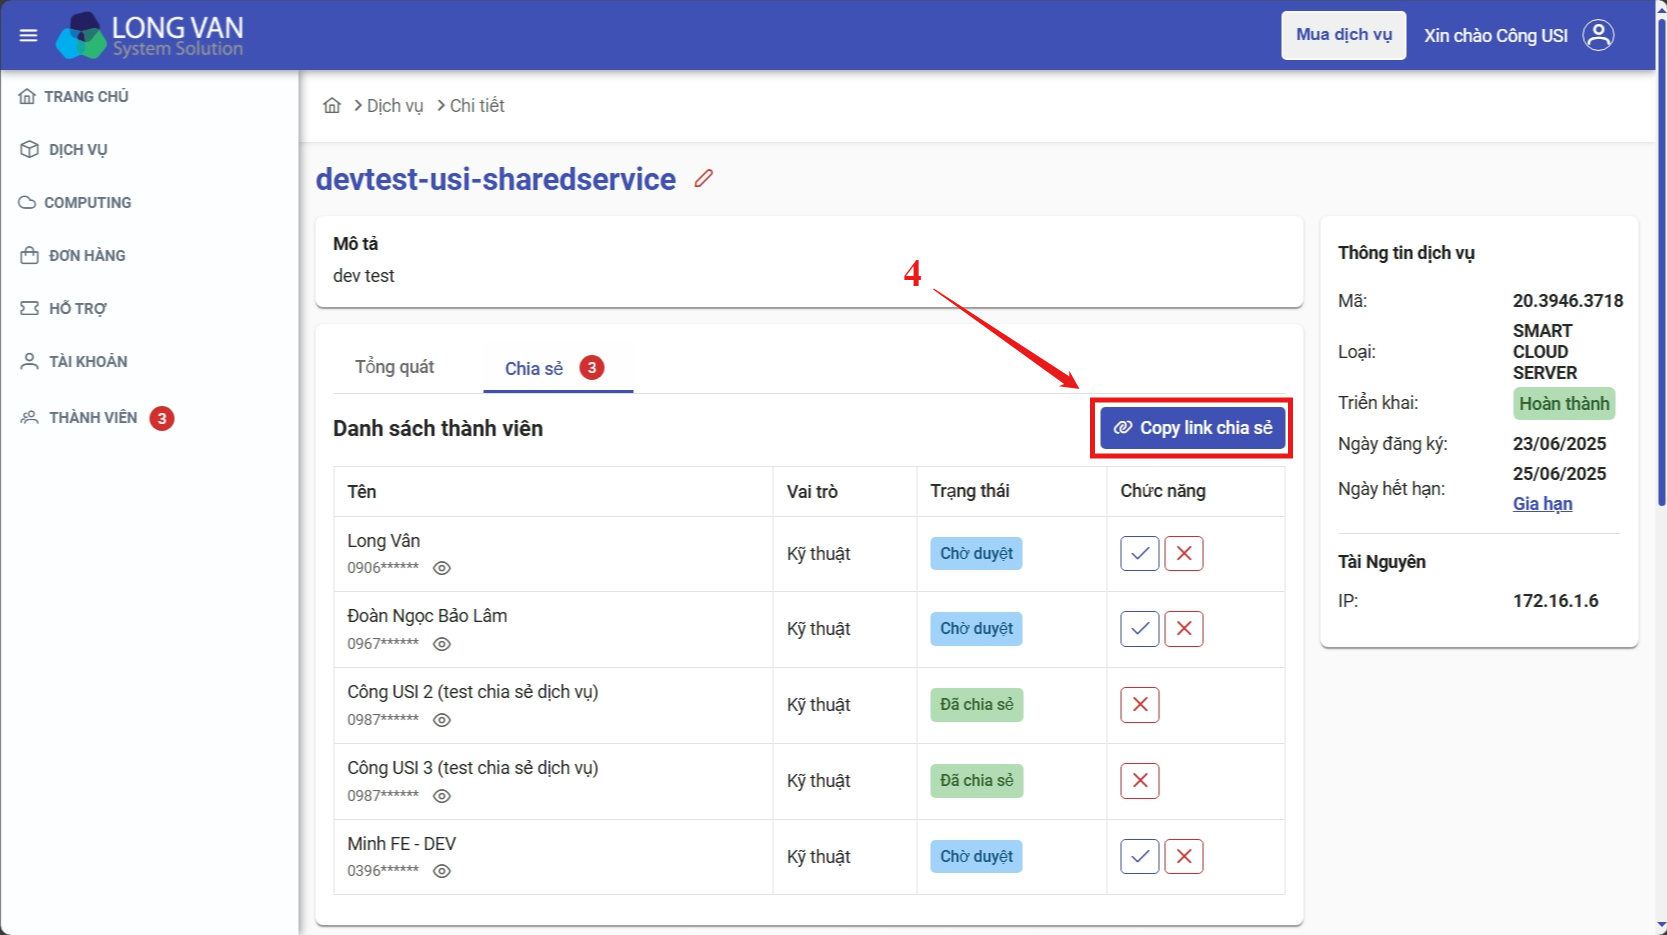Viewport: 1667px width, 935px height.
Task: Click Chờ duyệt status for Đoàn Ngọc Bảo Lâm
Action: coord(976,629)
